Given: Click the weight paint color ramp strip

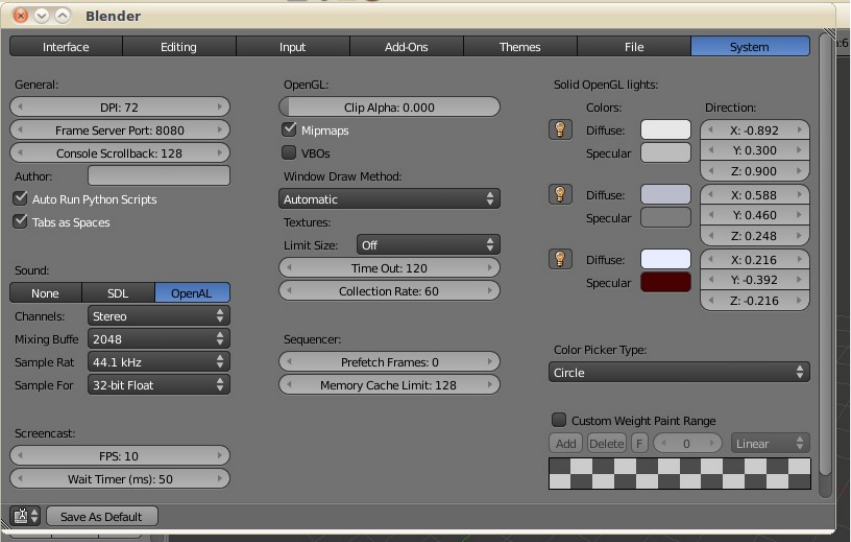Looking at the screenshot, I should tap(679, 473).
